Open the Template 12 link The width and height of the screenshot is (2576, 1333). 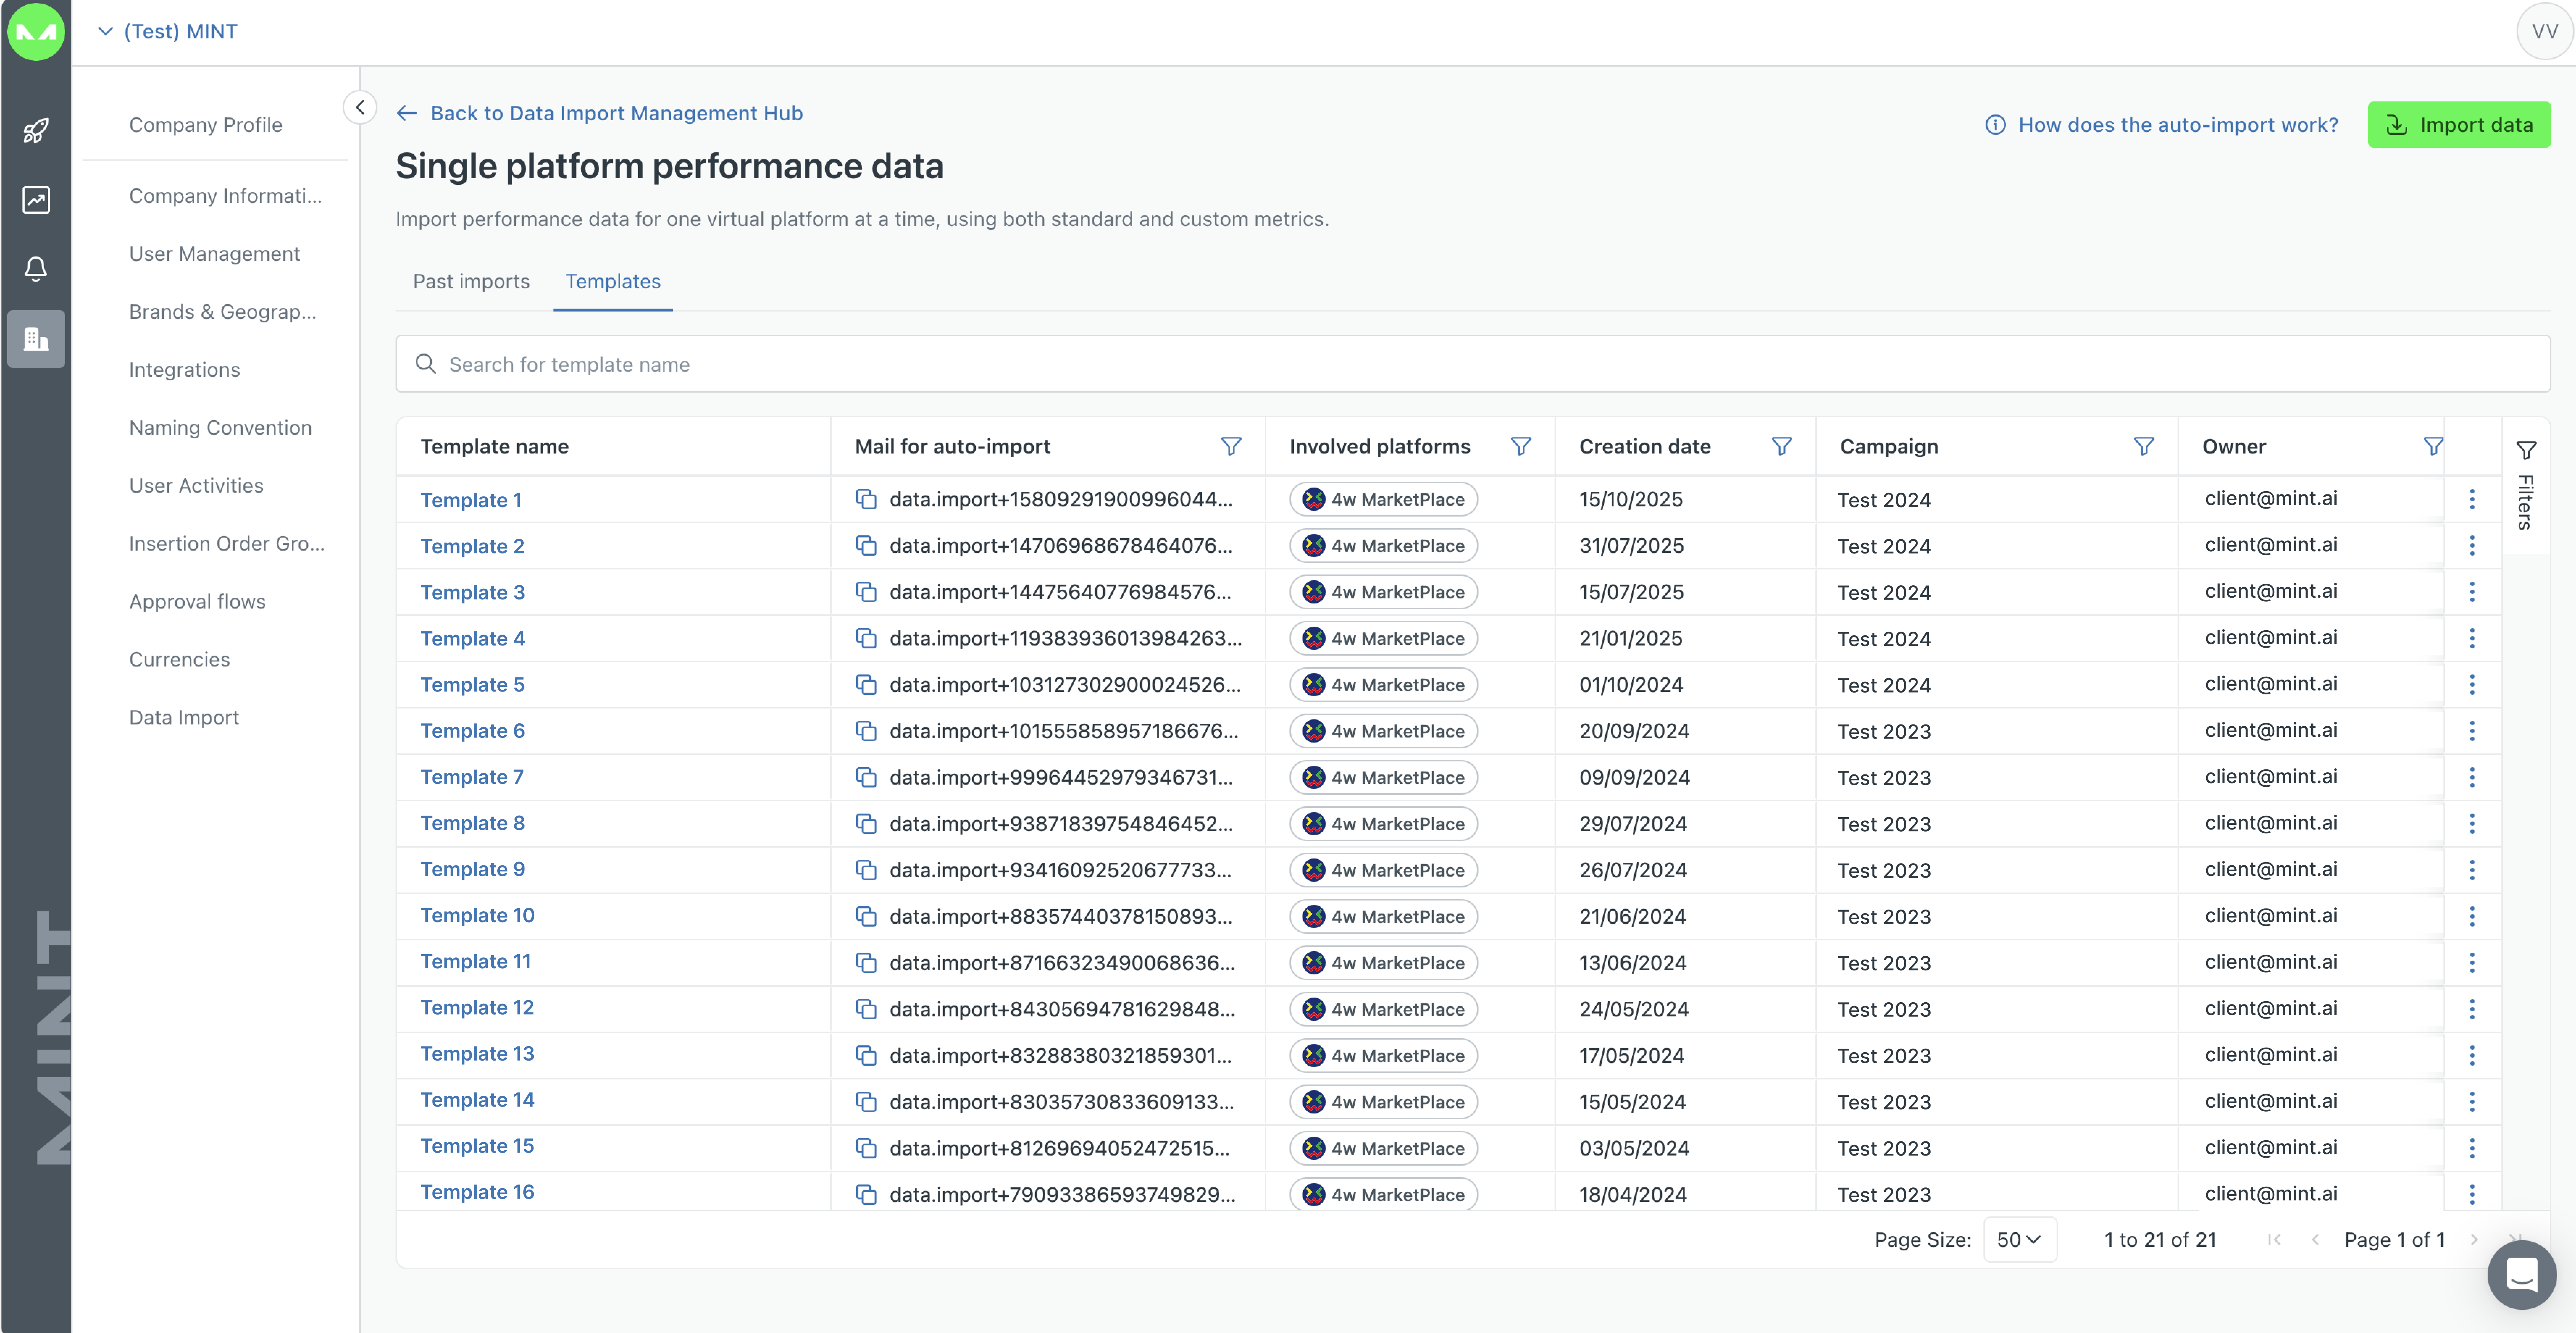pos(477,1008)
